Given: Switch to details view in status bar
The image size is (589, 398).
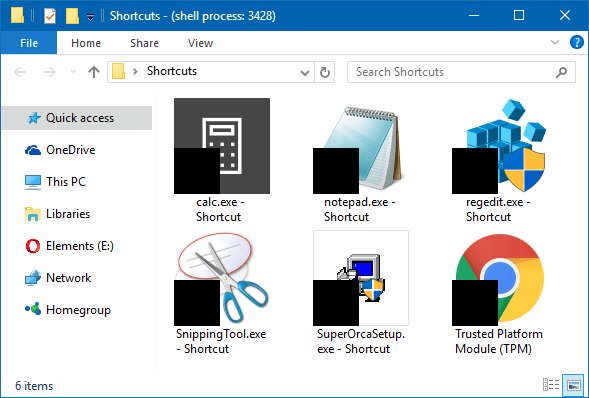Looking at the screenshot, I should point(551,385).
